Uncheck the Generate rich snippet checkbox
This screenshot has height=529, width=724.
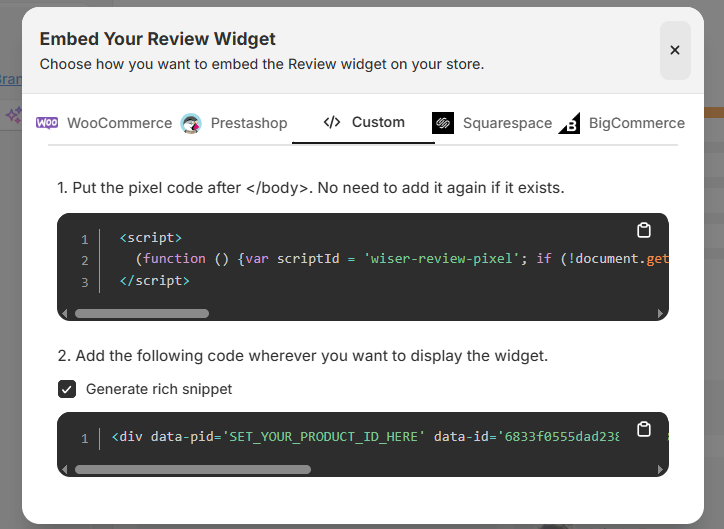coord(67,389)
